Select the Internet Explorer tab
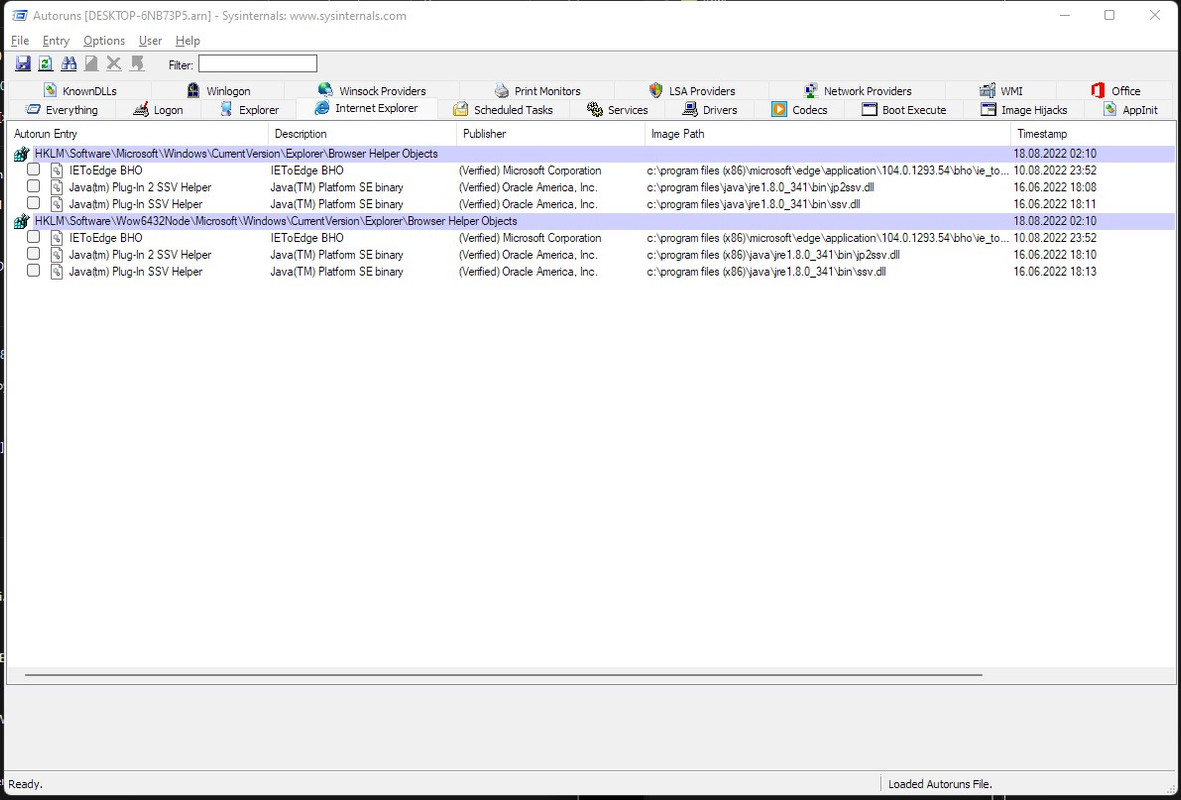The image size is (1181, 800). coord(367,108)
